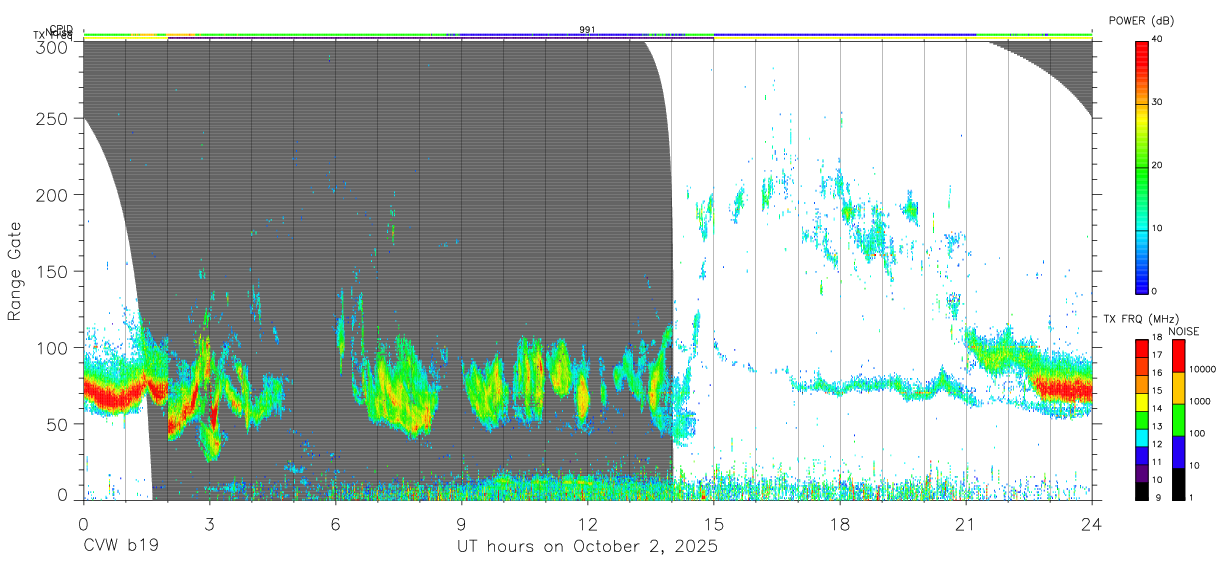This screenshot has height=567, width=1228.
Task: Select the 'POWER (dB)' legend title
Action: point(1142,21)
